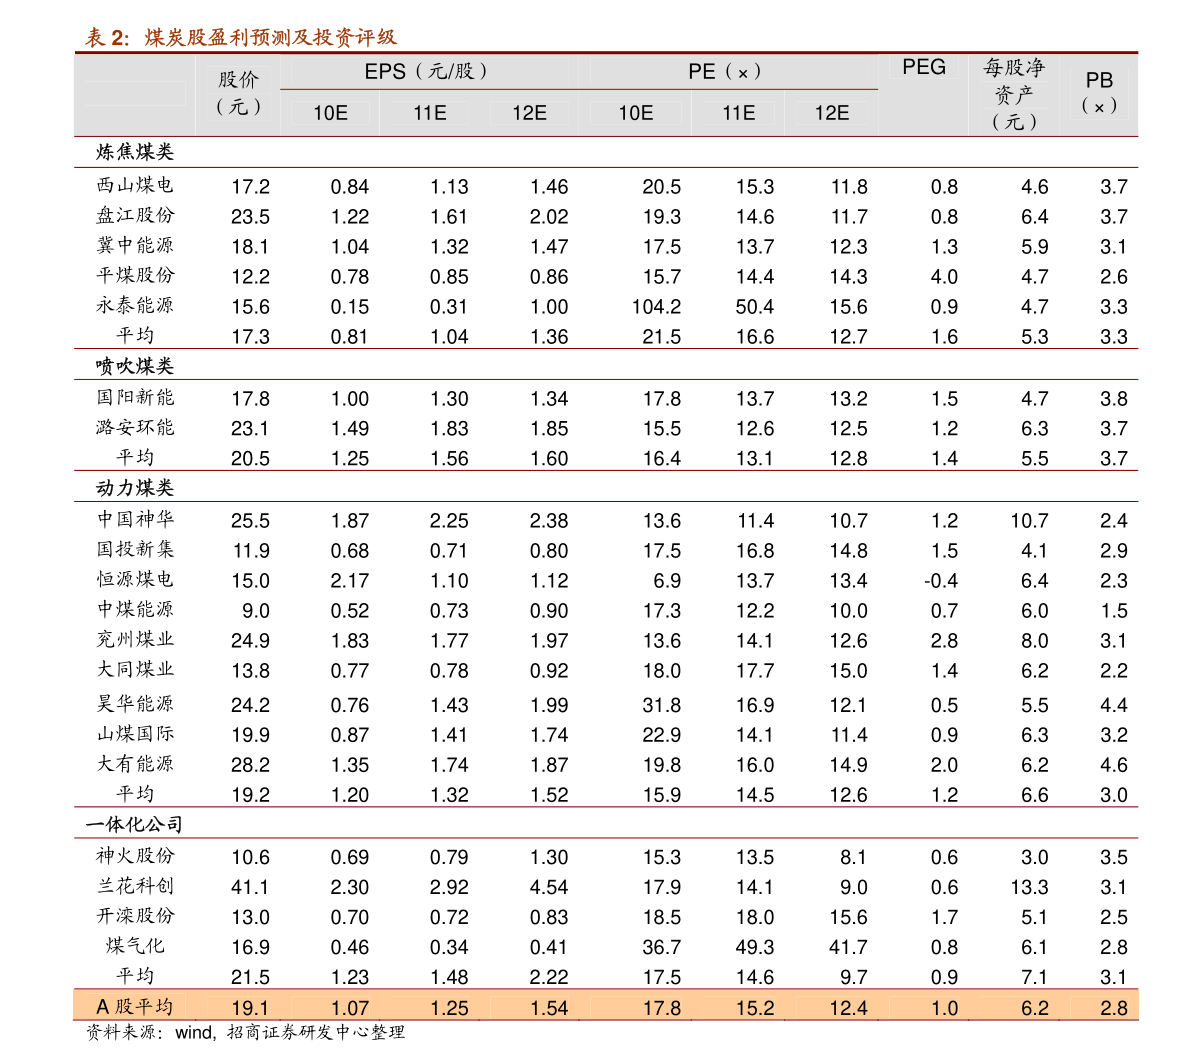
Task: Select the 10E header under EPS
Action: [x=330, y=113]
